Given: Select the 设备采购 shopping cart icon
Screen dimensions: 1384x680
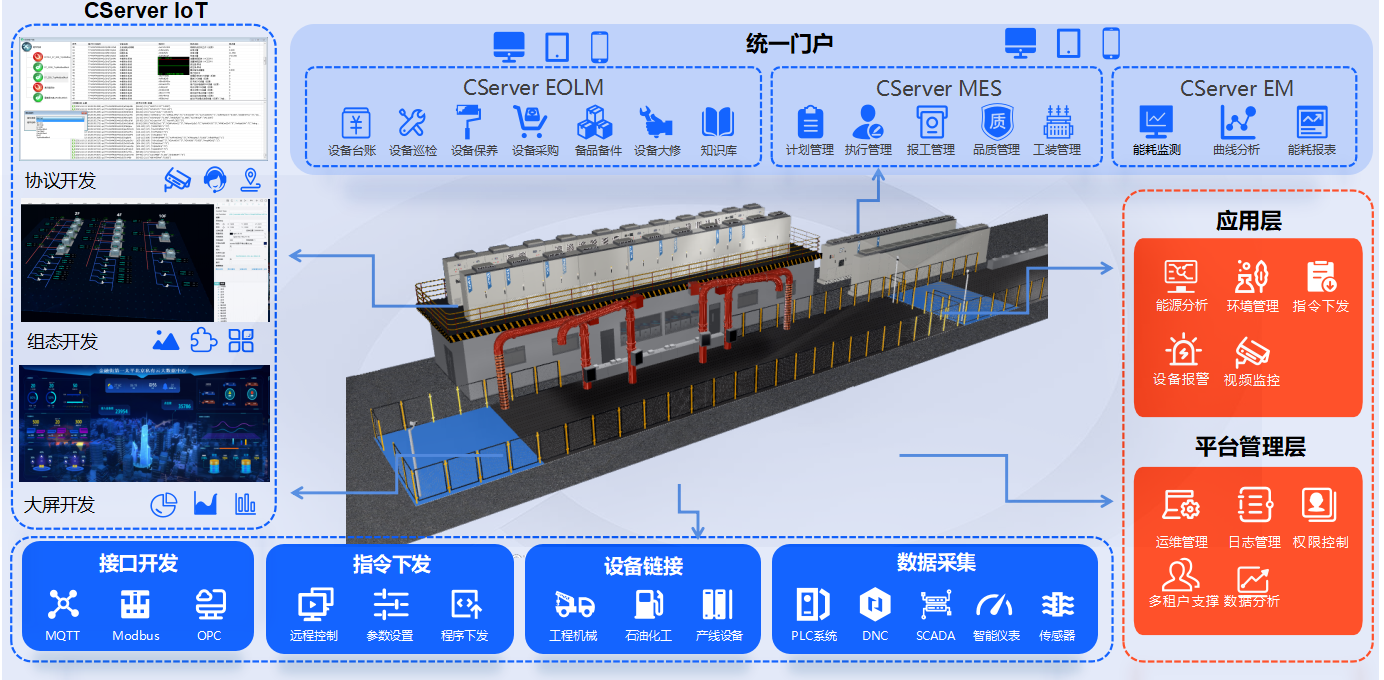Looking at the screenshot, I should 531,123.
